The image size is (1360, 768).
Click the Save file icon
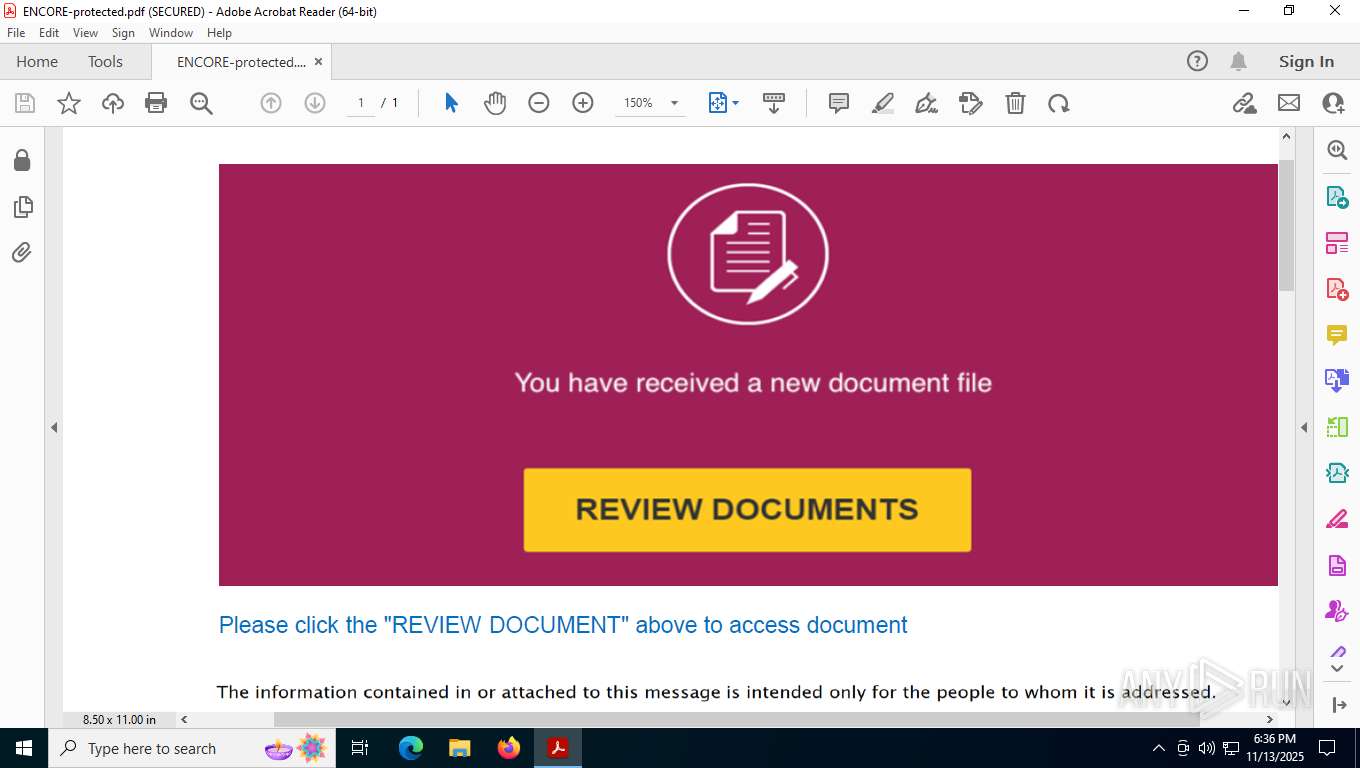[x=25, y=103]
